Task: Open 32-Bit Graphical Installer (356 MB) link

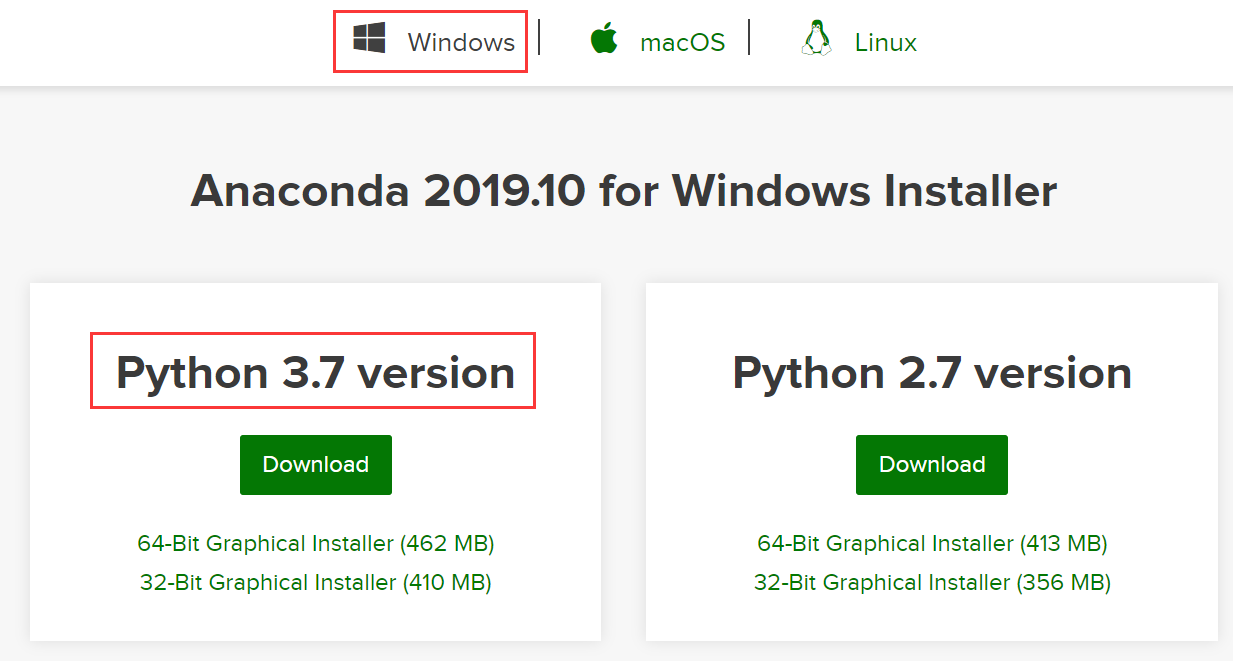Action: coord(932,581)
